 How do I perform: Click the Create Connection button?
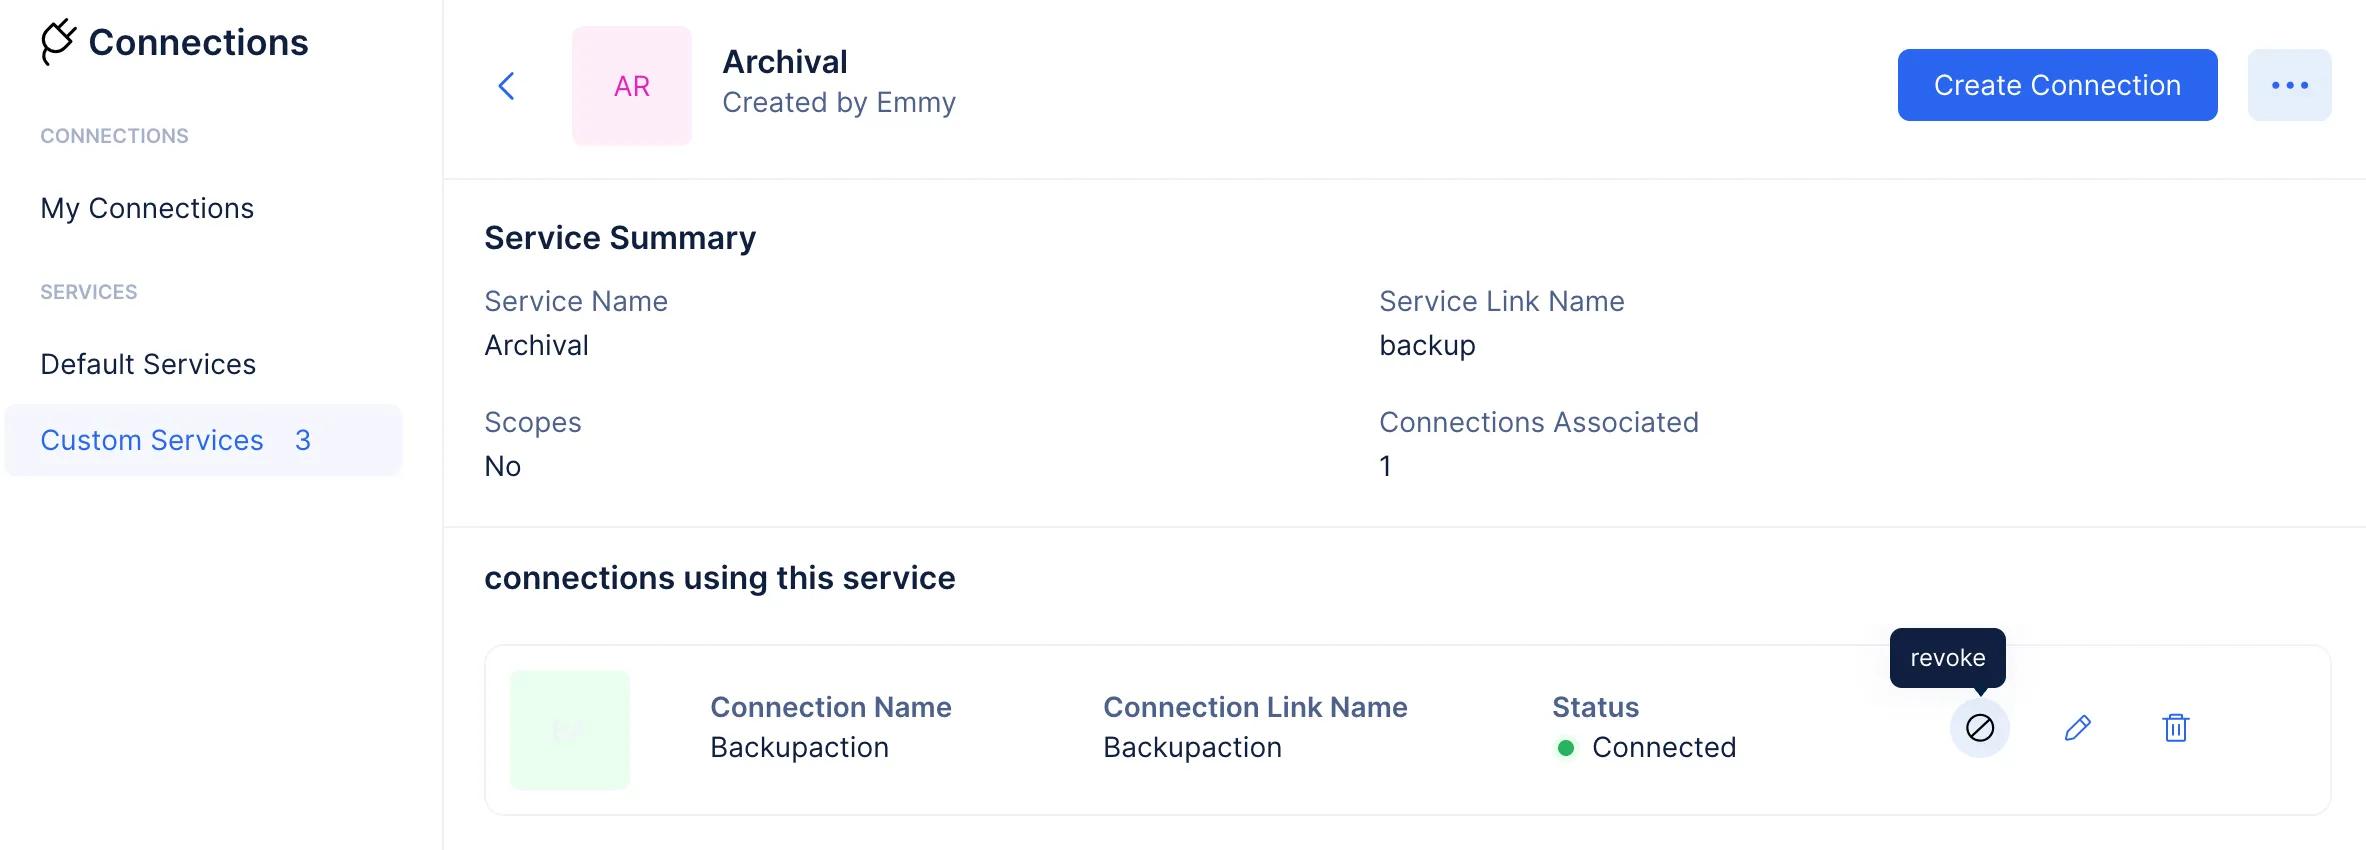[2057, 85]
